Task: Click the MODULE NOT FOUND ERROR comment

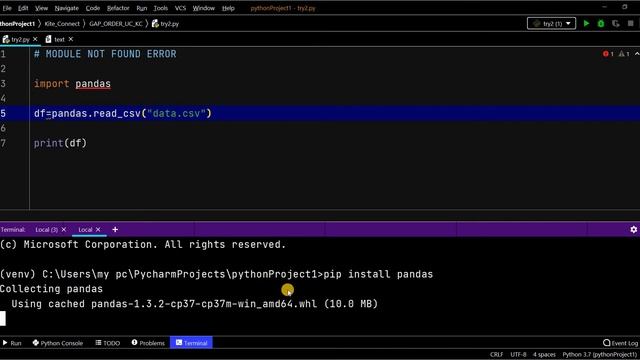Action: (105, 54)
